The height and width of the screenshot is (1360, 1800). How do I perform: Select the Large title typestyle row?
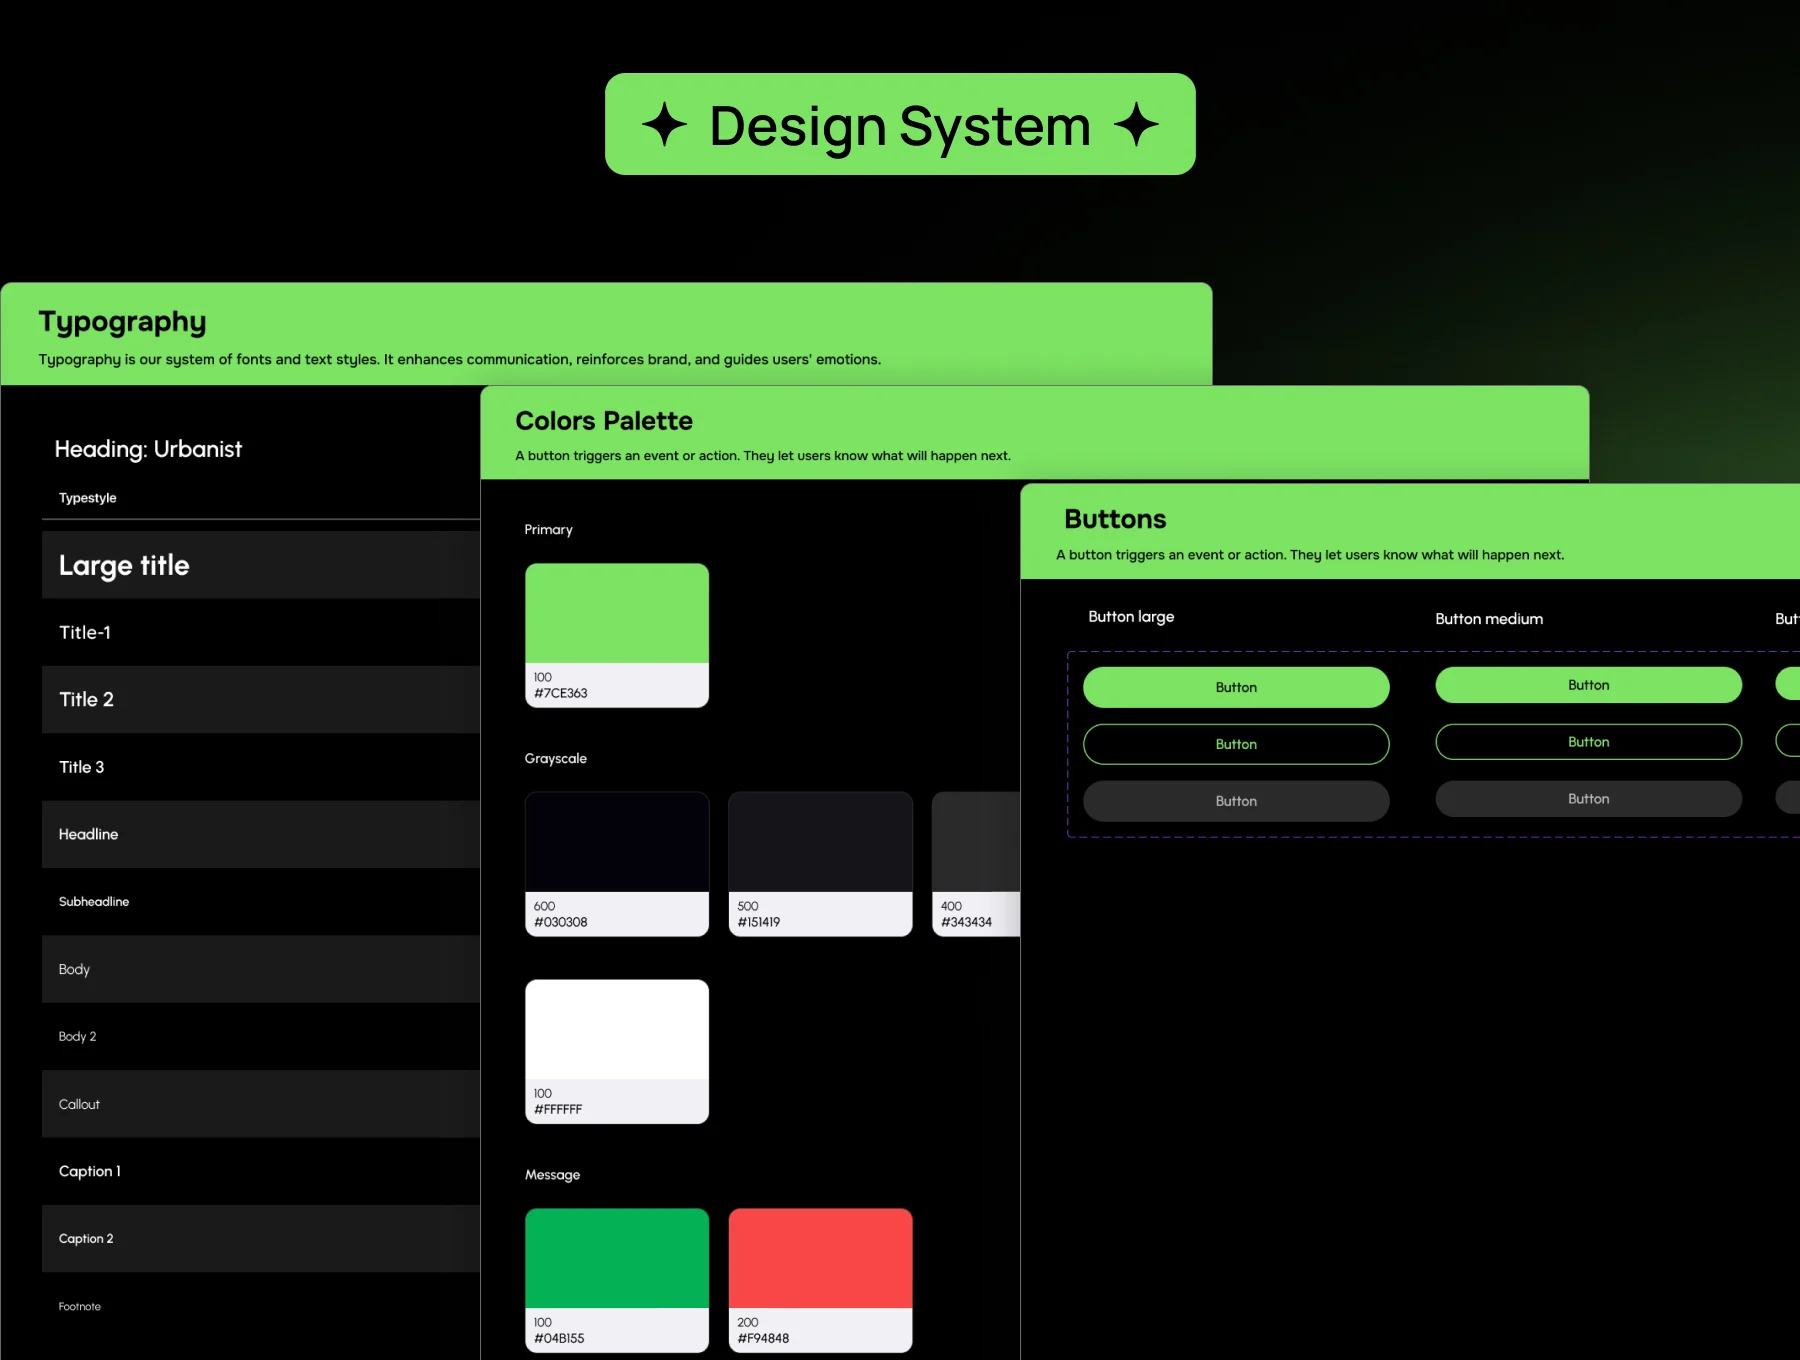pos(261,565)
